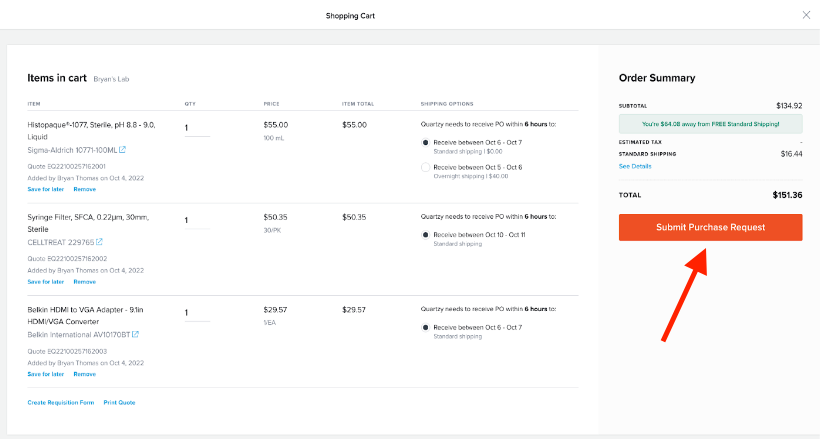This screenshot has width=826, height=439.
Task: Edit quantity field for Histopaque-1077
Action: point(197,128)
